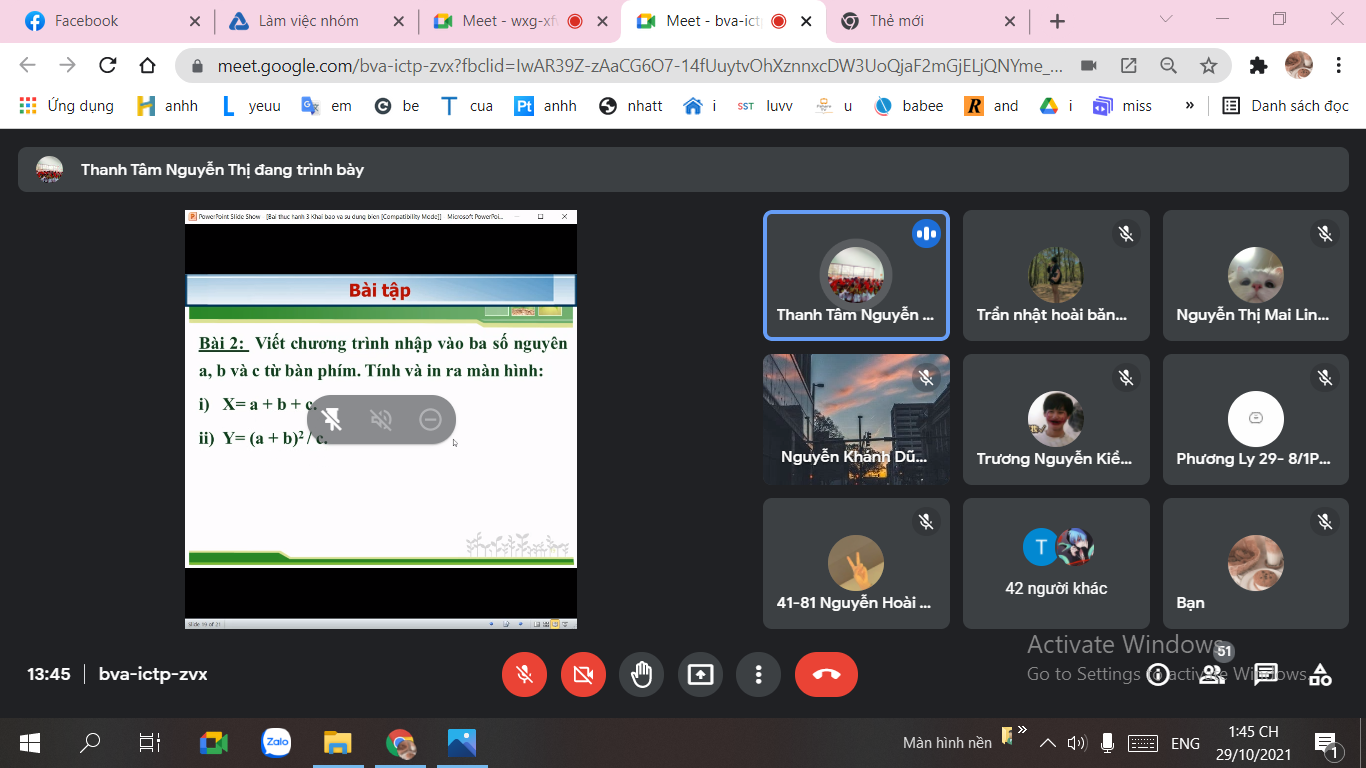Bookmark this page with the star
This screenshot has height=768, width=1366.
tap(1208, 65)
